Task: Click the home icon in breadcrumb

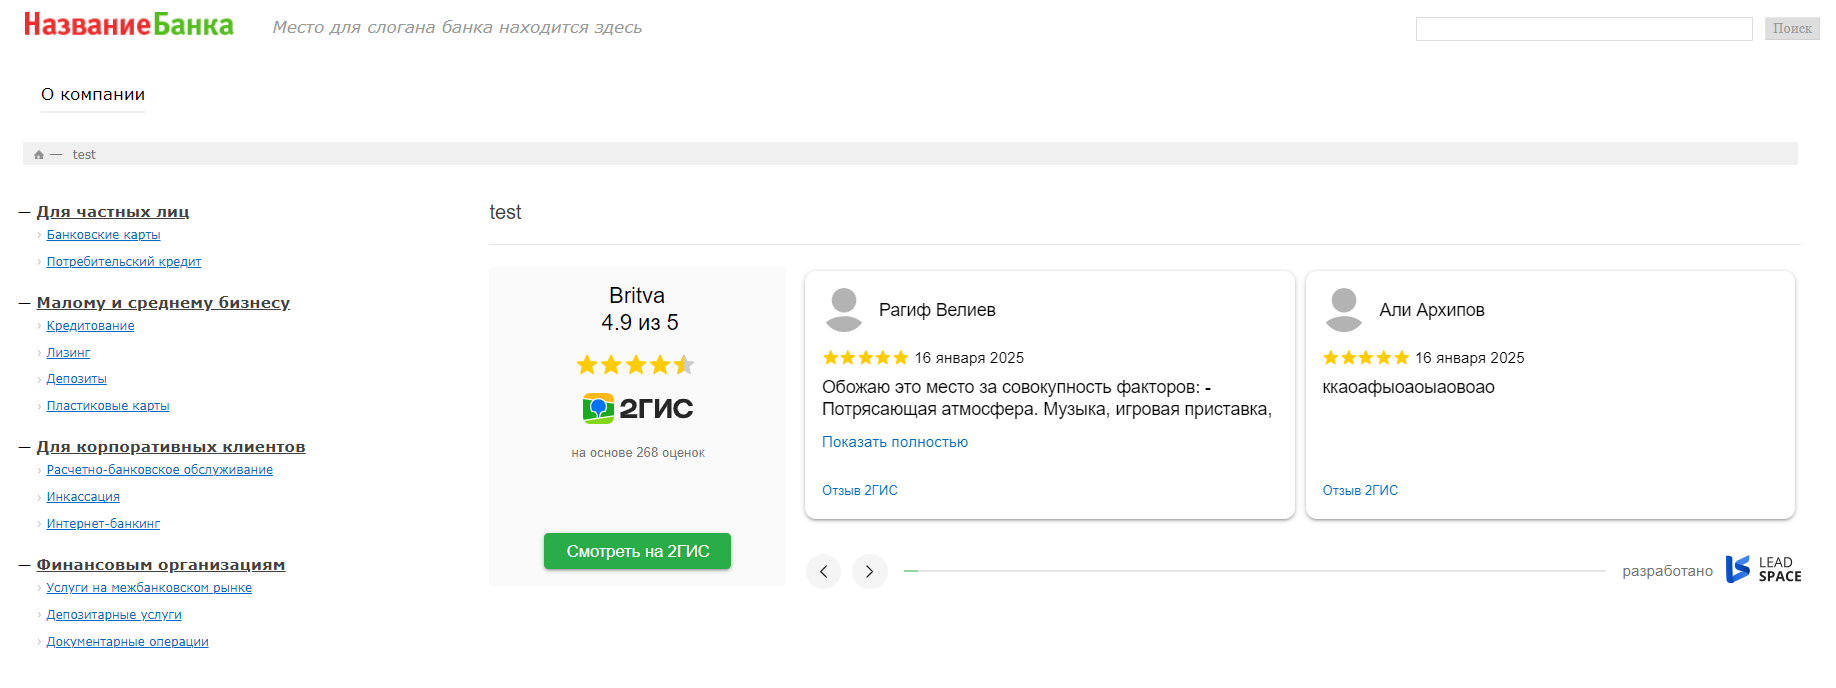Action: pyautogui.click(x=39, y=155)
